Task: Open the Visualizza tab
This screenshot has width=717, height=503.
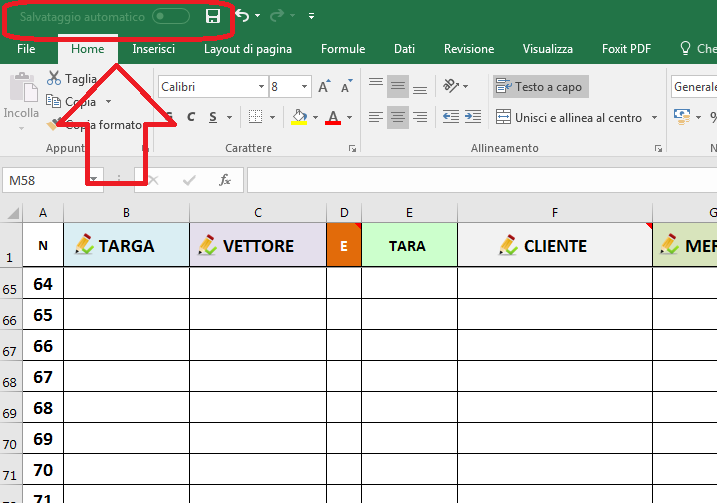Action: point(547,48)
